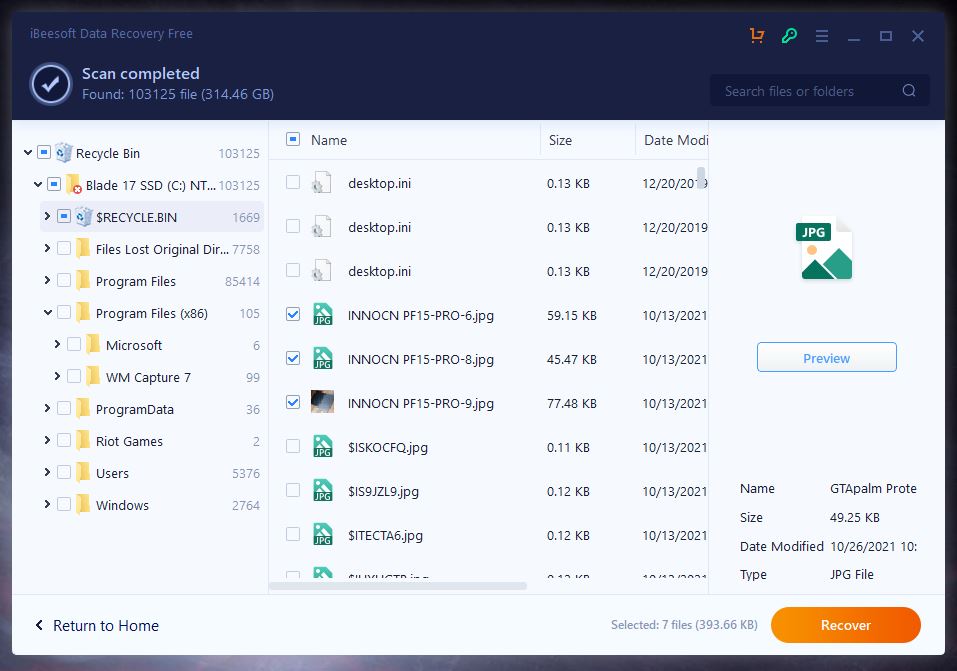Collapse the Program Files (x86) folder
This screenshot has width=957, height=671.
[47, 313]
